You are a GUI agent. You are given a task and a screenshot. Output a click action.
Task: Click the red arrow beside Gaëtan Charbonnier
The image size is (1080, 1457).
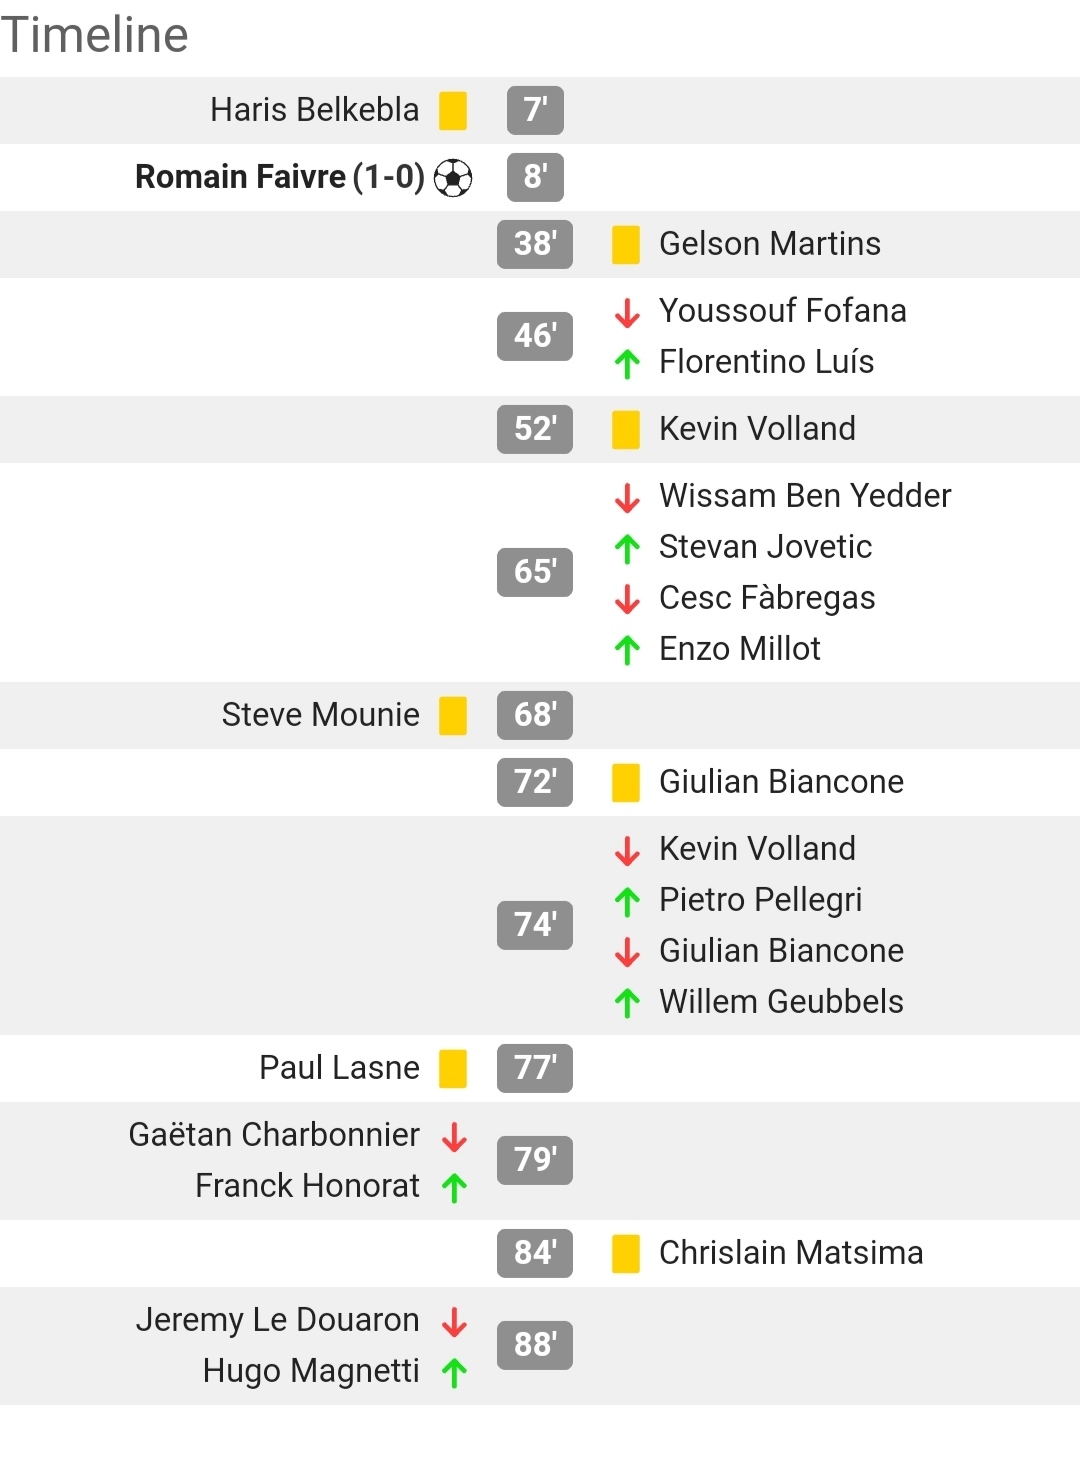[455, 1136]
